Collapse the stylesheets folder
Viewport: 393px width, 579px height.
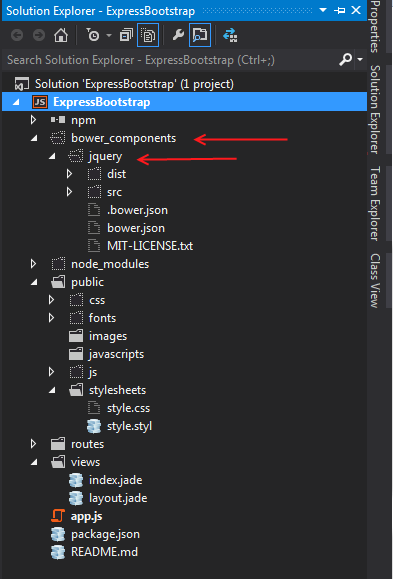52,390
